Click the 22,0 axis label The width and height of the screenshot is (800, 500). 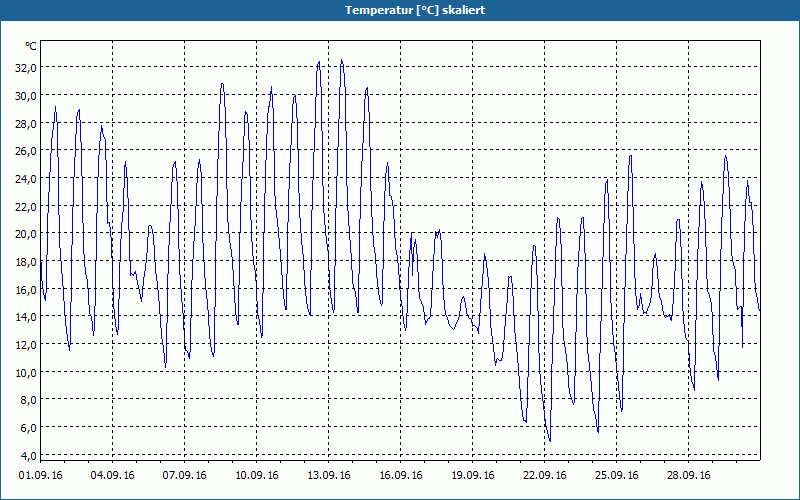26,207
